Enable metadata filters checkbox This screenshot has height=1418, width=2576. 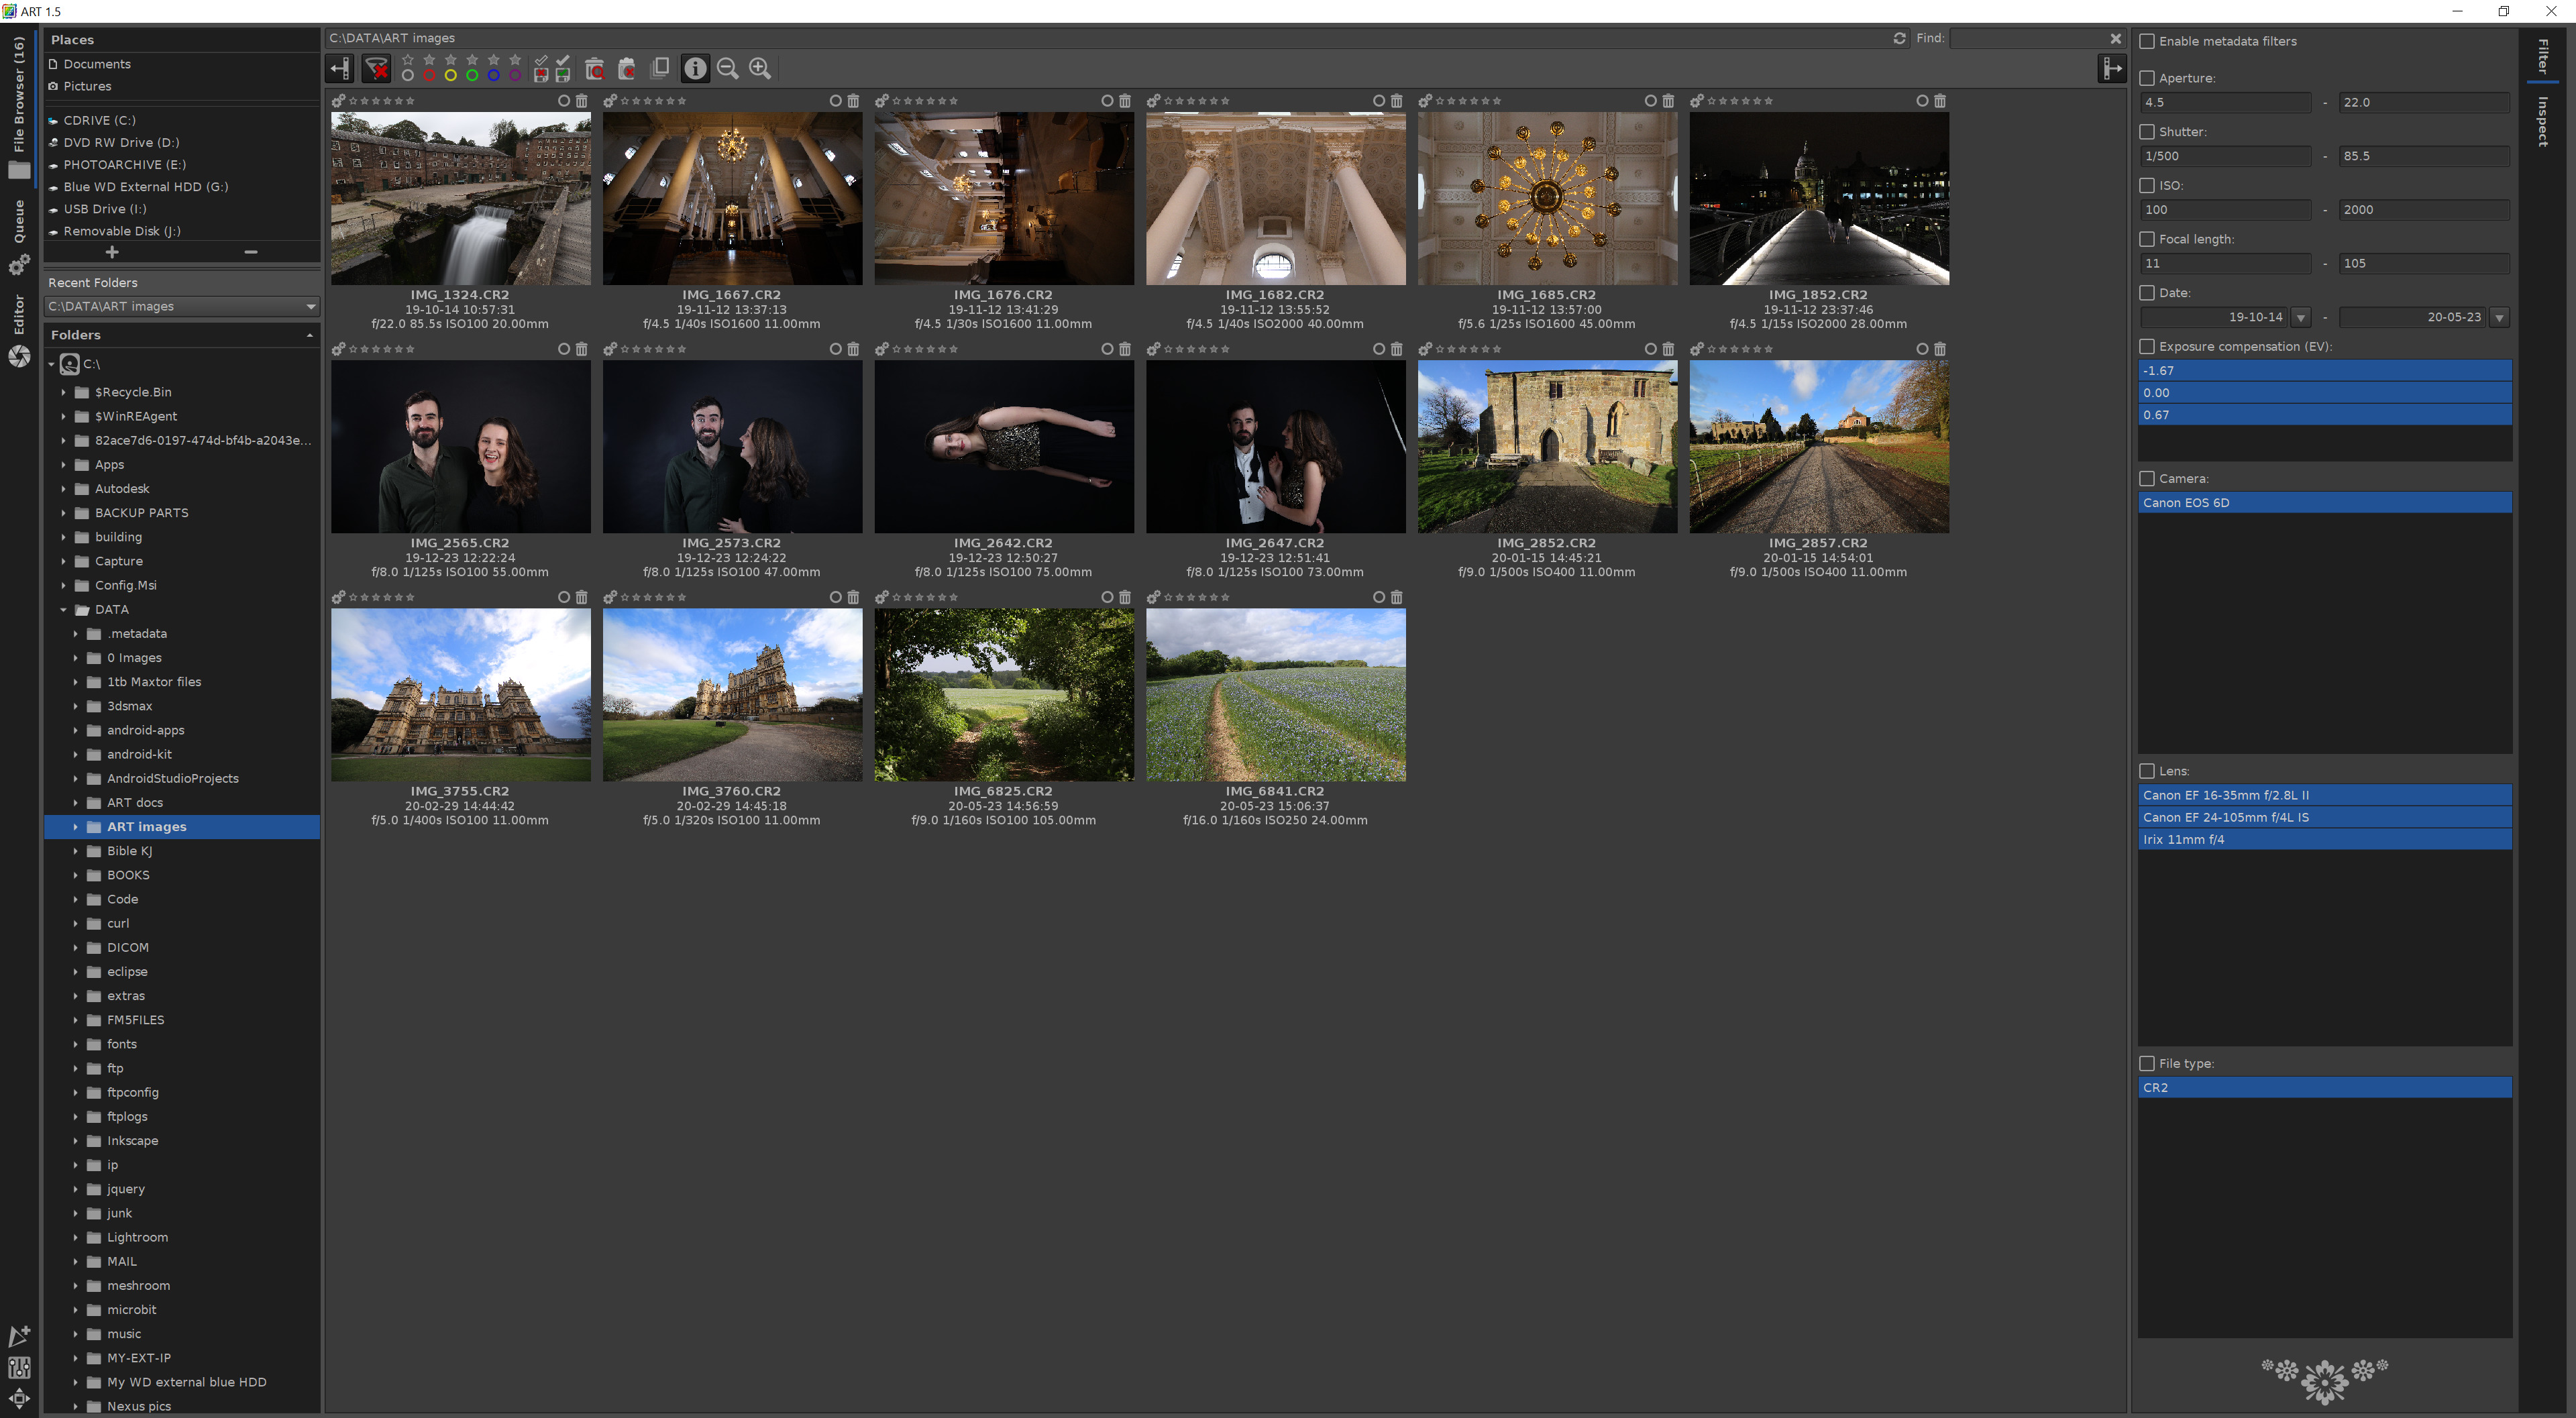[2147, 41]
